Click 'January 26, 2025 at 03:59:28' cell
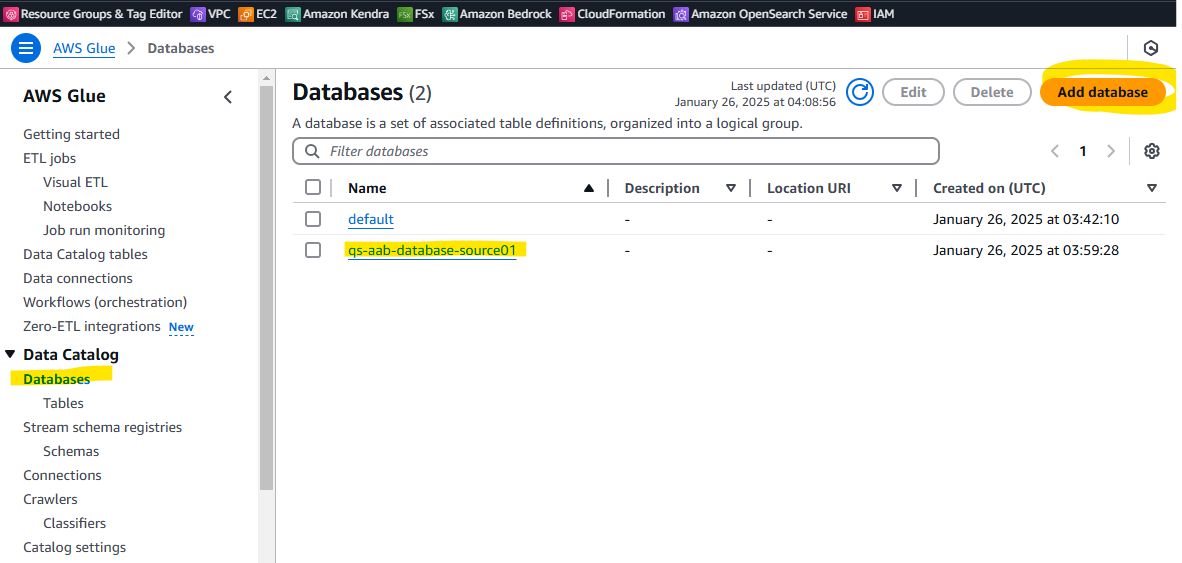Image resolution: width=1182 pixels, height=563 pixels. pos(1026,250)
